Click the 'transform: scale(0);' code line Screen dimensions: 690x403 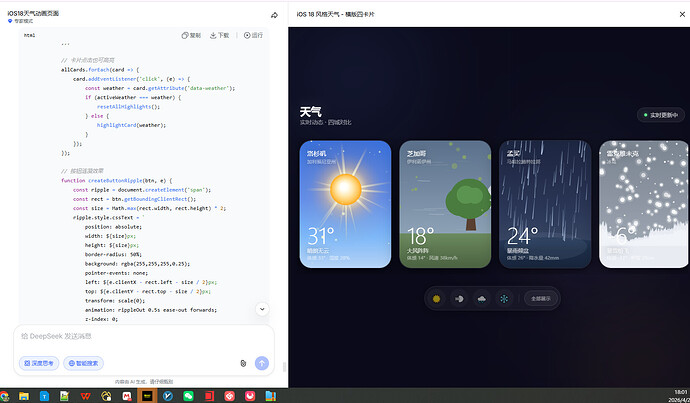115,301
